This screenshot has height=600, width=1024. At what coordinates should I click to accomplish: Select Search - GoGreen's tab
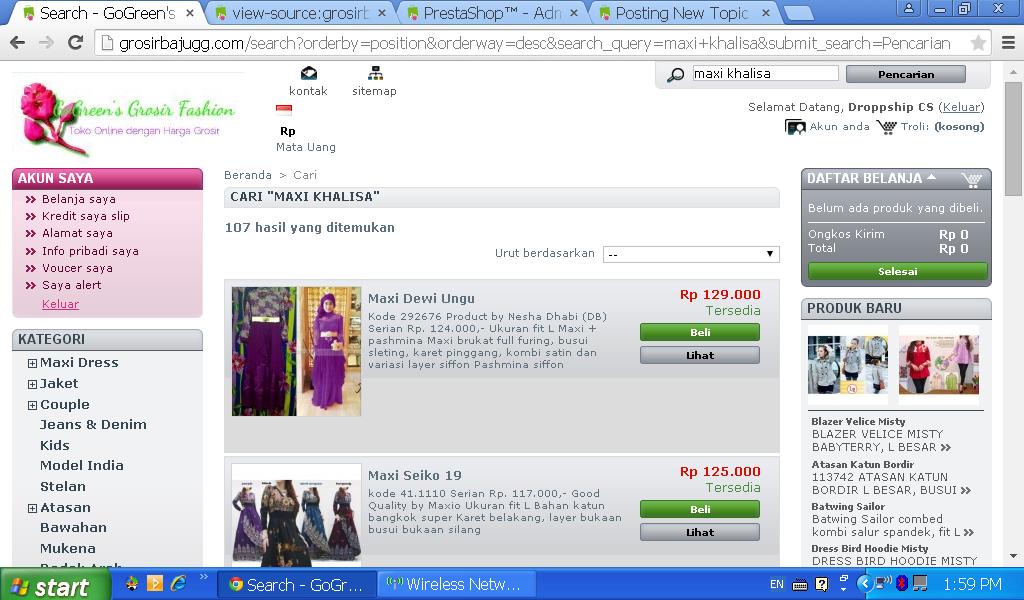coord(108,13)
